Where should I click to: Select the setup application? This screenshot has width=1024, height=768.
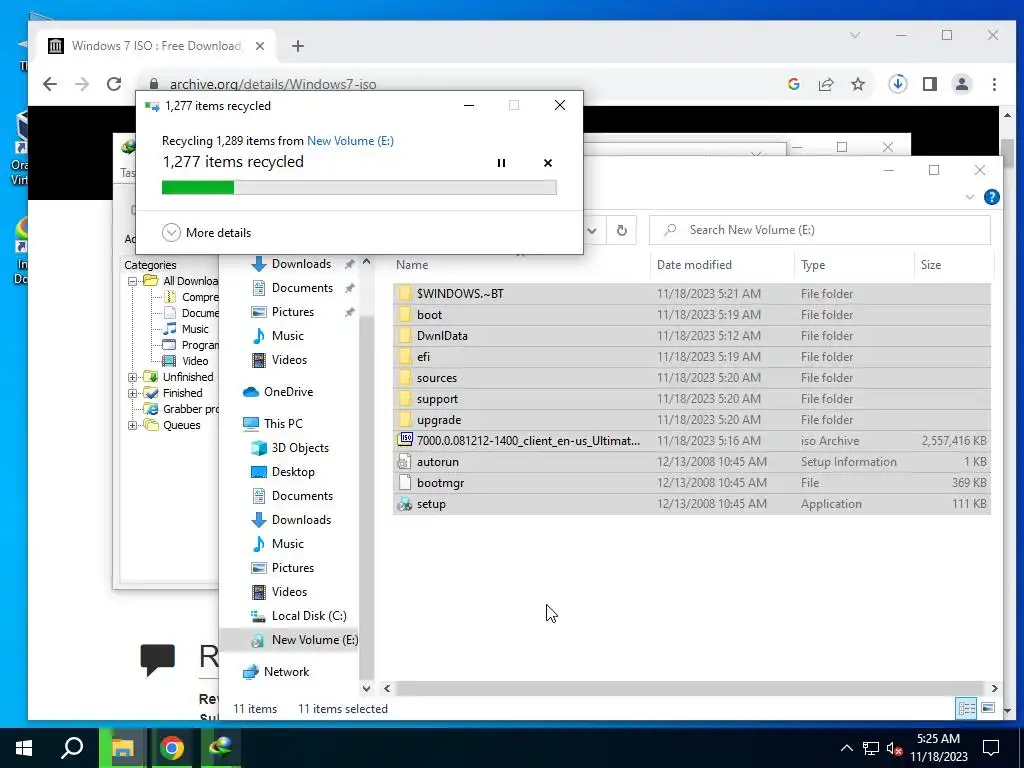692,504
